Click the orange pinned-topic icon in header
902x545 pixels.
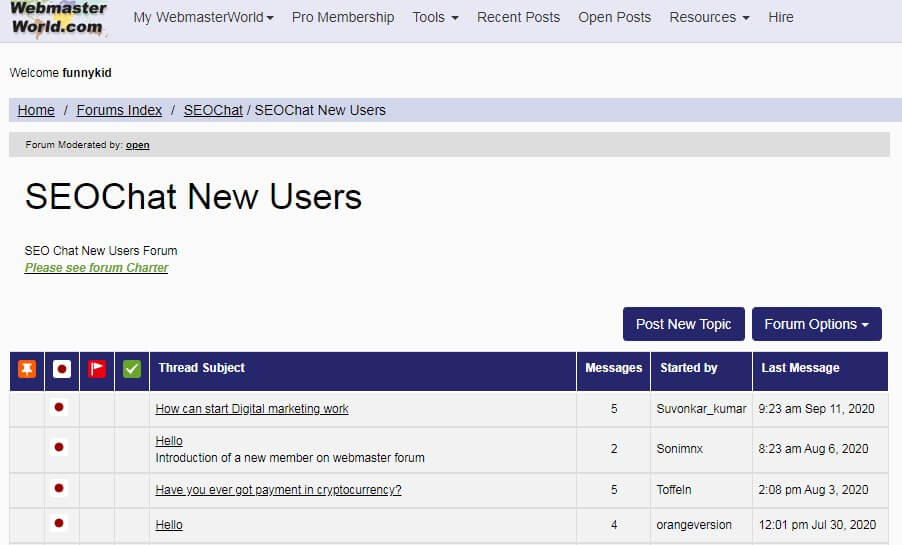pos(27,368)
